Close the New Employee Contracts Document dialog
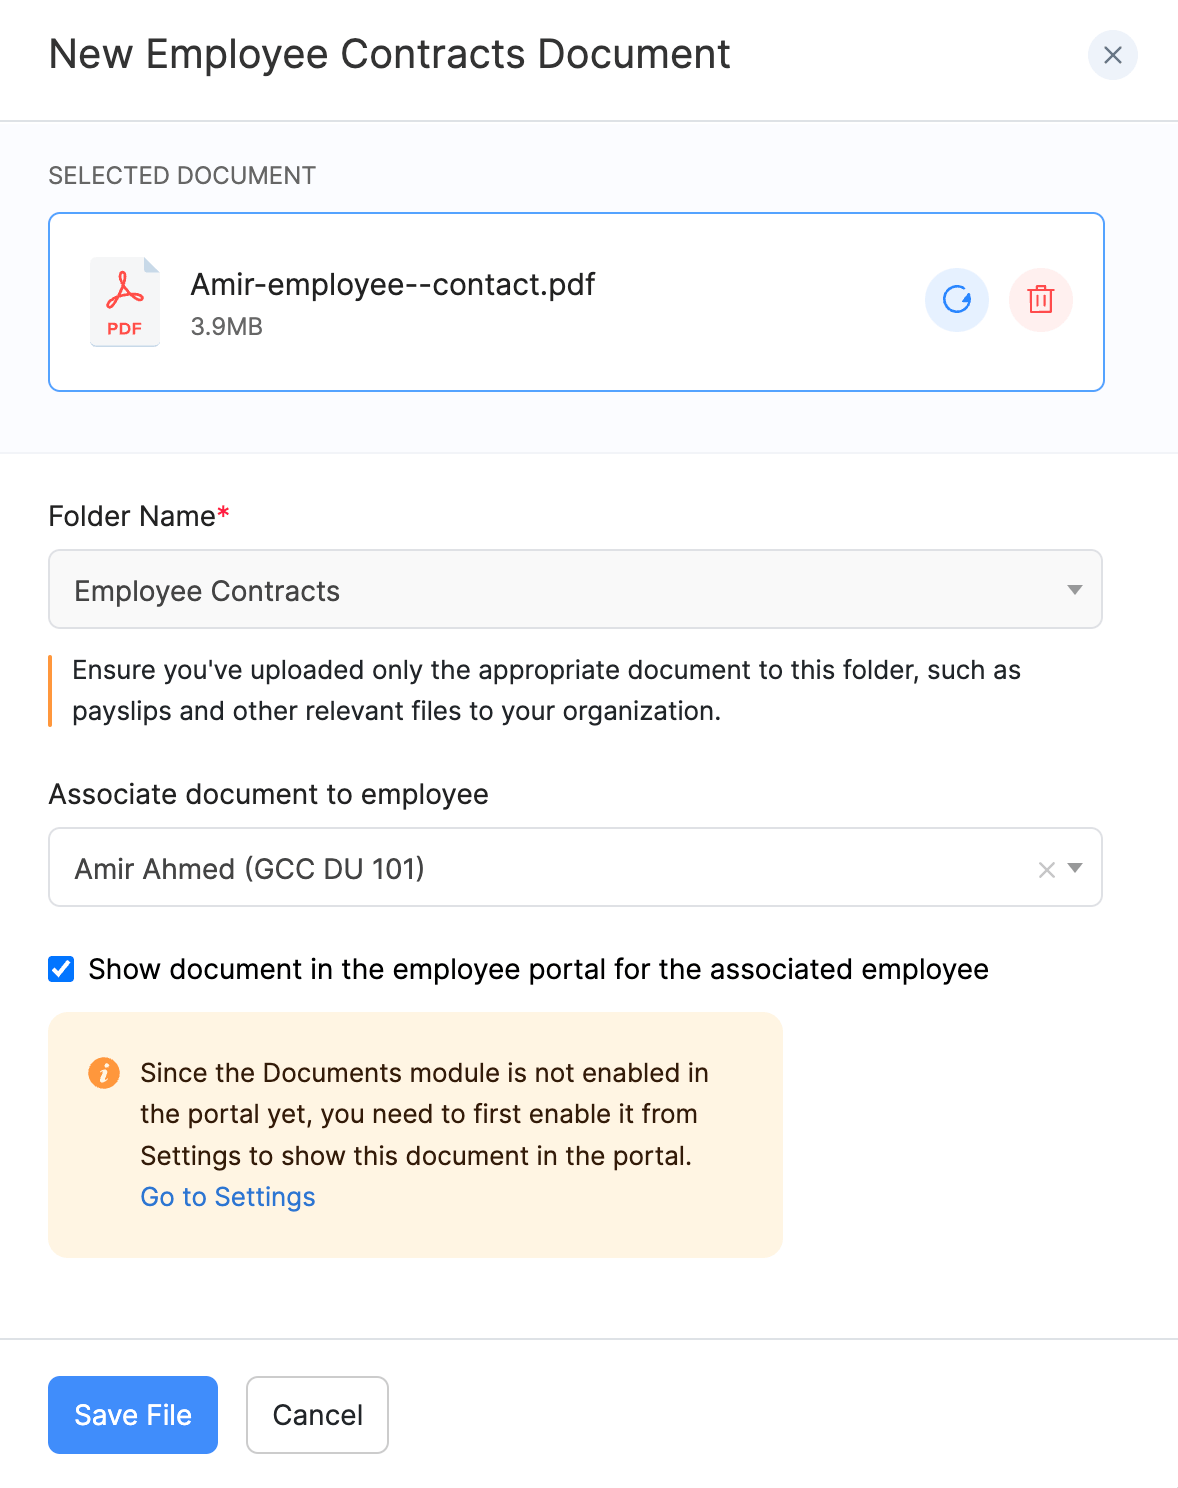This screenshot has height=1488, width=1178. 1112,55
